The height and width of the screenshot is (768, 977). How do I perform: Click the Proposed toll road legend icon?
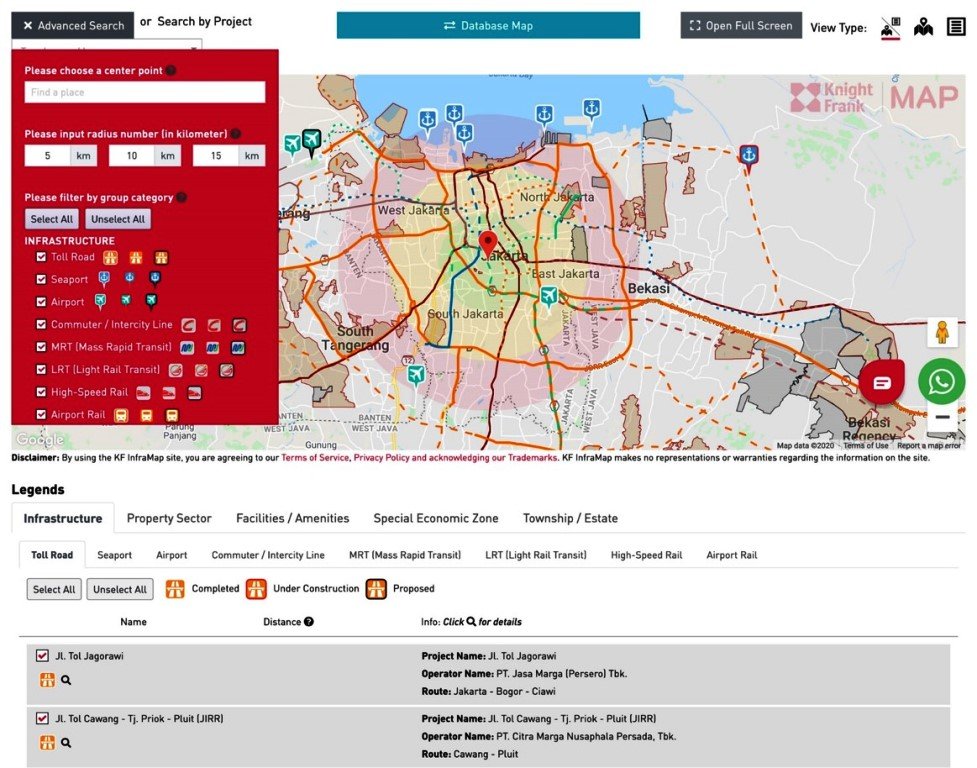pyautogui.click(x=376, y=589)
